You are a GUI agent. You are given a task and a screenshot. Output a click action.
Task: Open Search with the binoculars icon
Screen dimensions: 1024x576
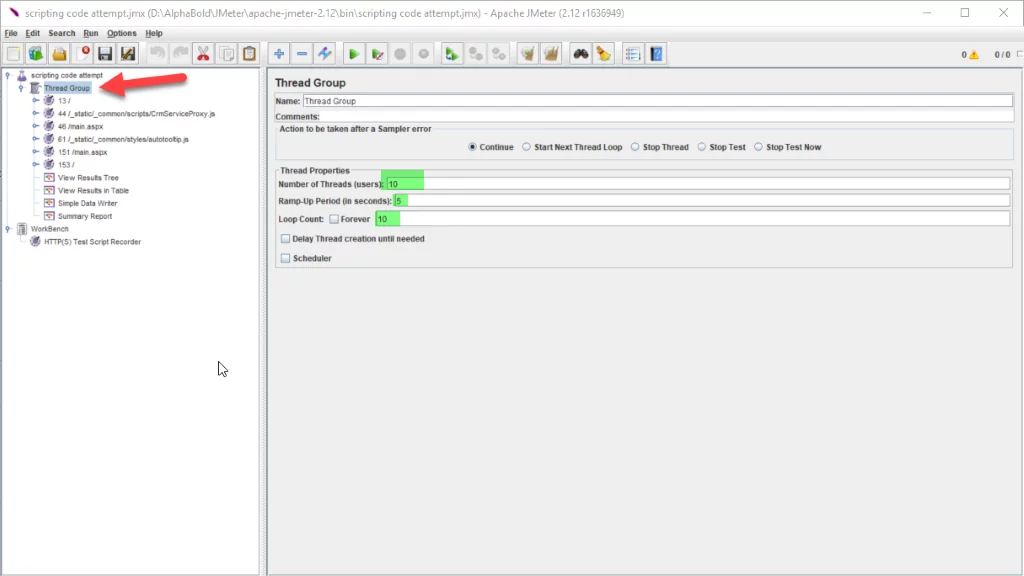pyautogui.click(x=581, y=54)
